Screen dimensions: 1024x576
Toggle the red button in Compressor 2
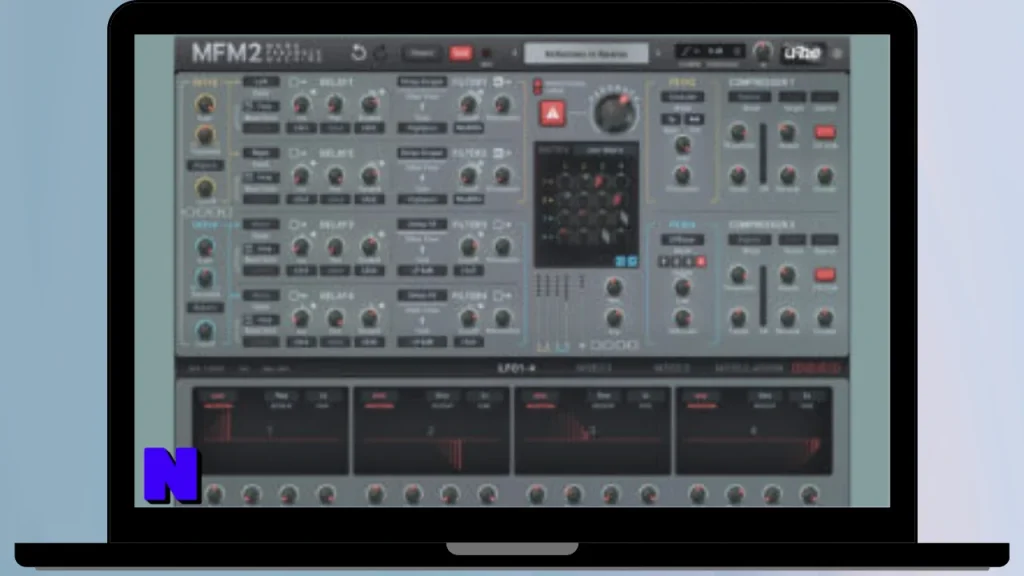point(825,274)
